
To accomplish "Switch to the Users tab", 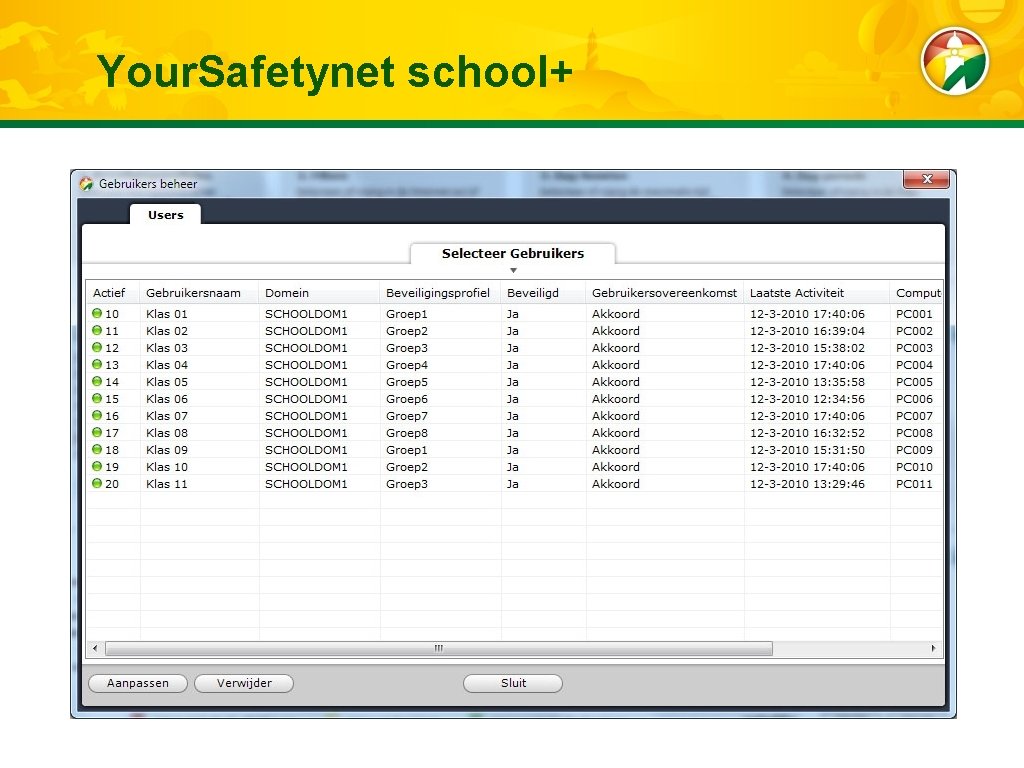I will pyautogui.click(x=165, y=215).
